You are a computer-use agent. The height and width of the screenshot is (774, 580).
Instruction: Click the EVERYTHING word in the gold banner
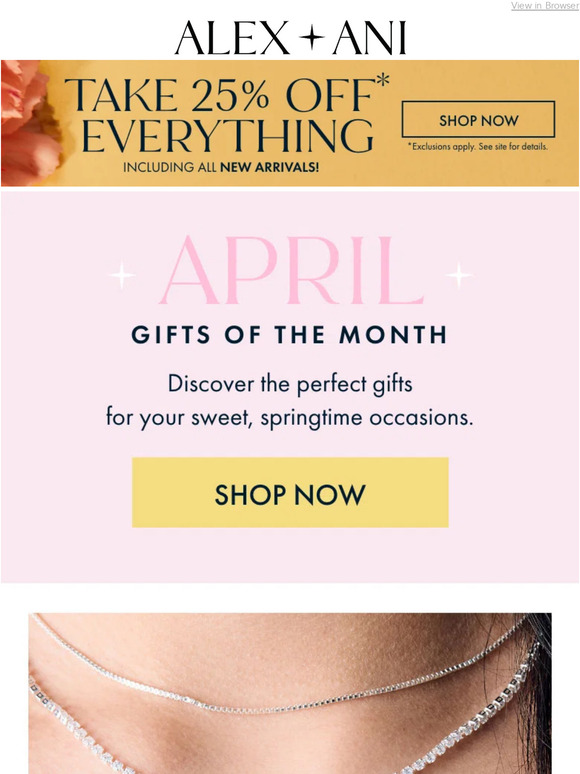[x=228, y=136]
